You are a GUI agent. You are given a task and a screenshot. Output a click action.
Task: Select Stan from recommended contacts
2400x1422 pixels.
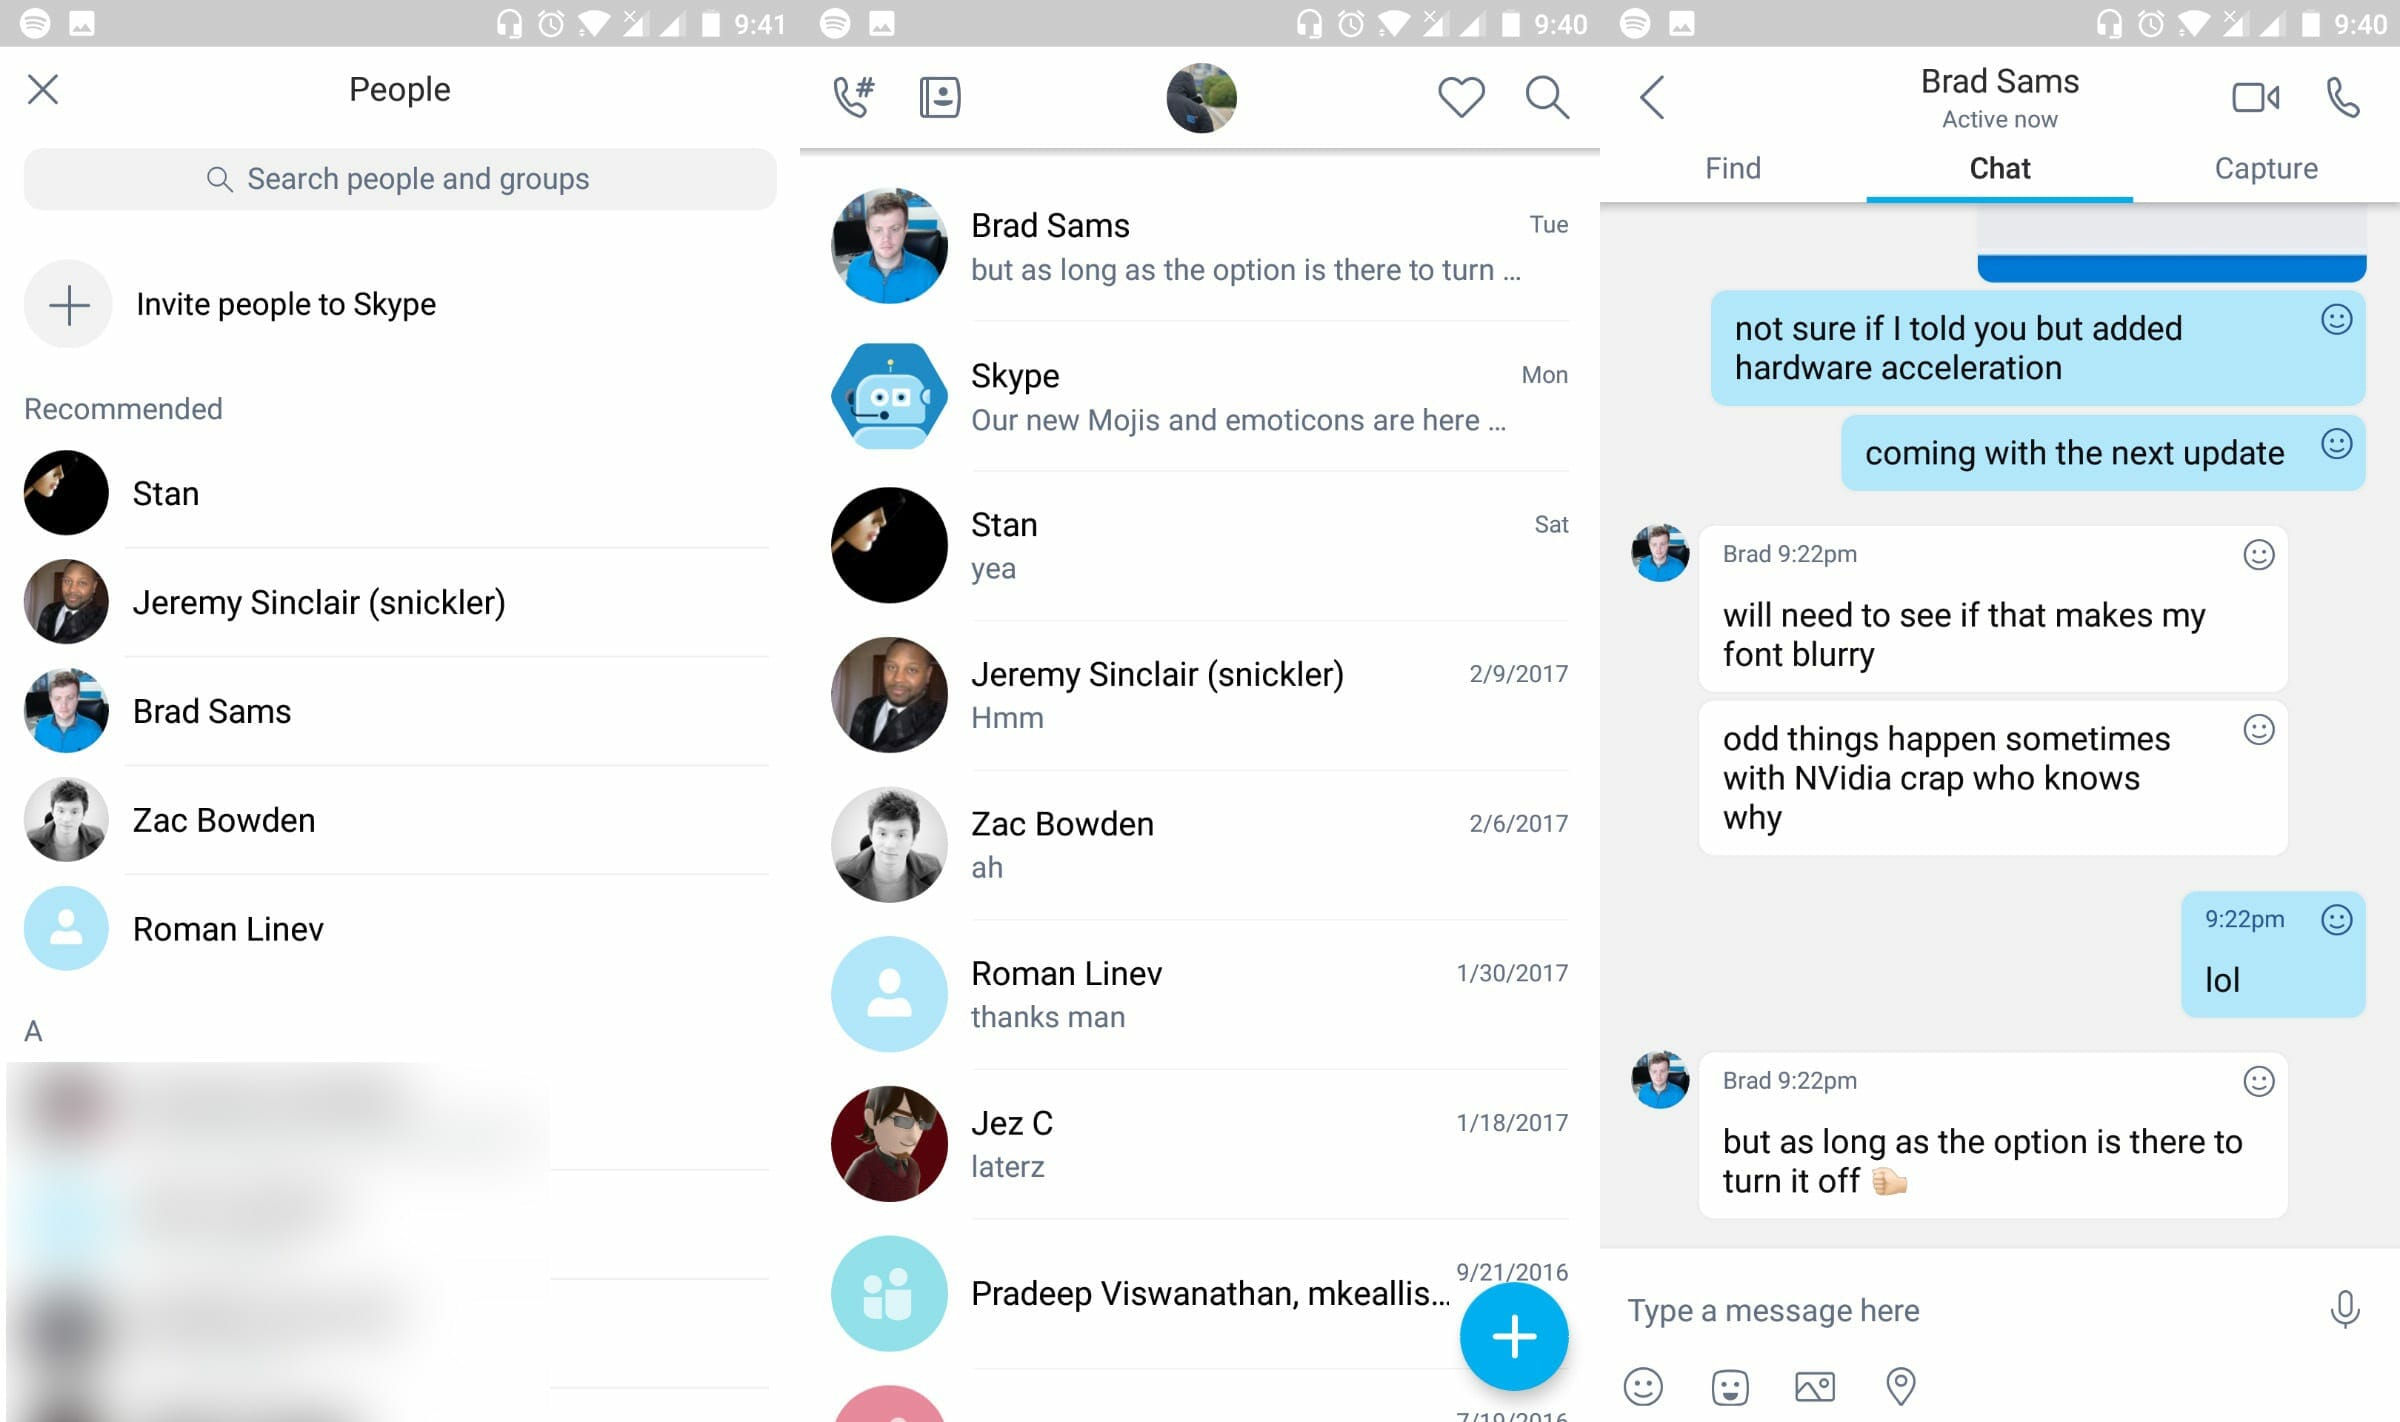point(164,493)
